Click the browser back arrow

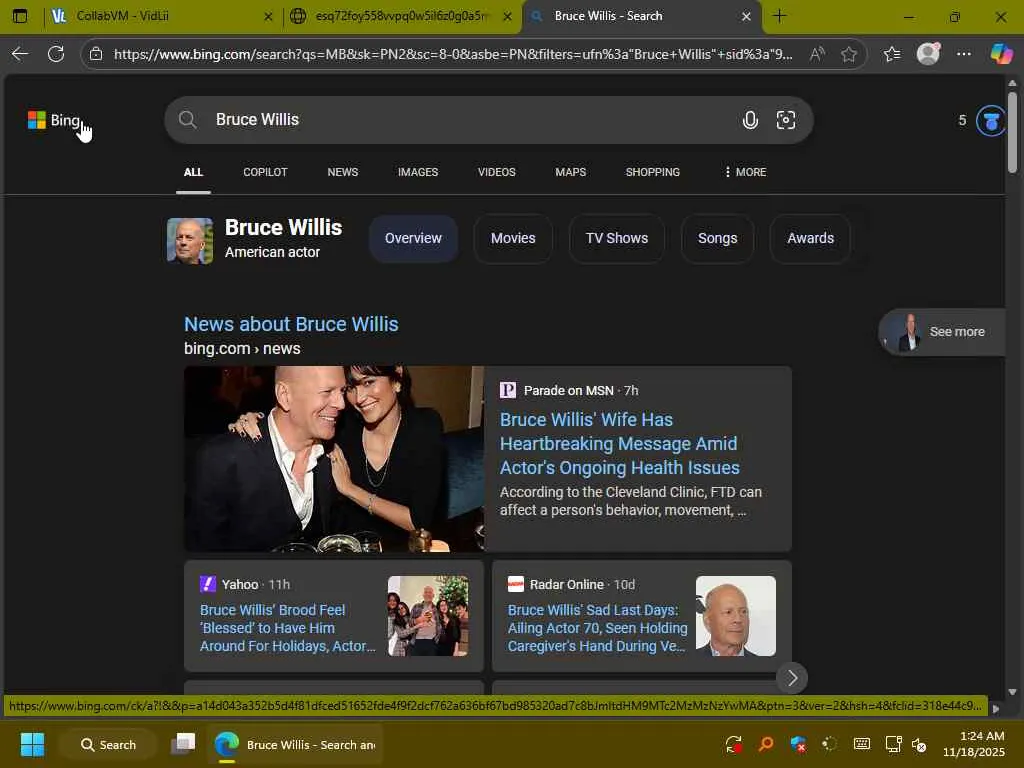click(x=20, y=54)
